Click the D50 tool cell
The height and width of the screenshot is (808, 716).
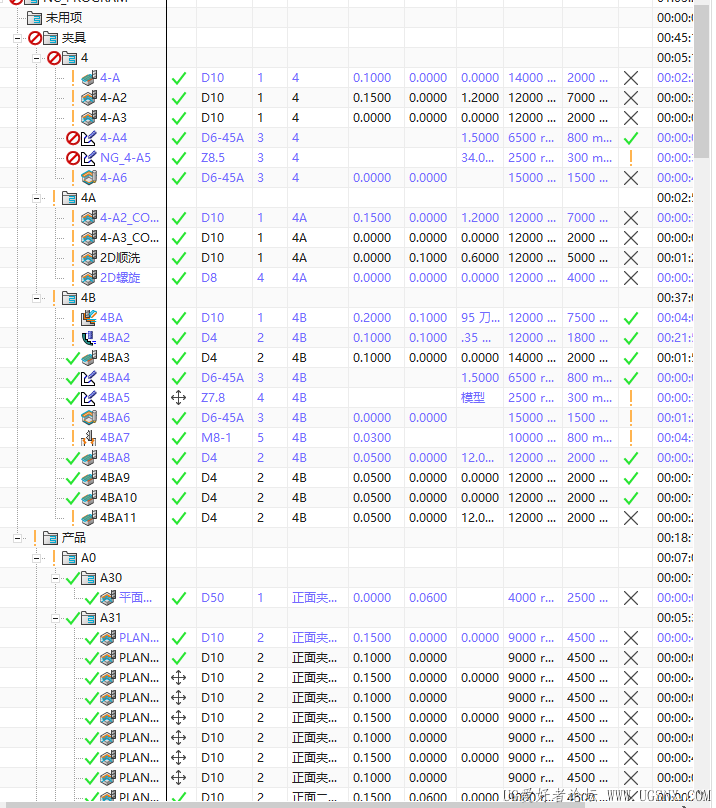point(212,598)
